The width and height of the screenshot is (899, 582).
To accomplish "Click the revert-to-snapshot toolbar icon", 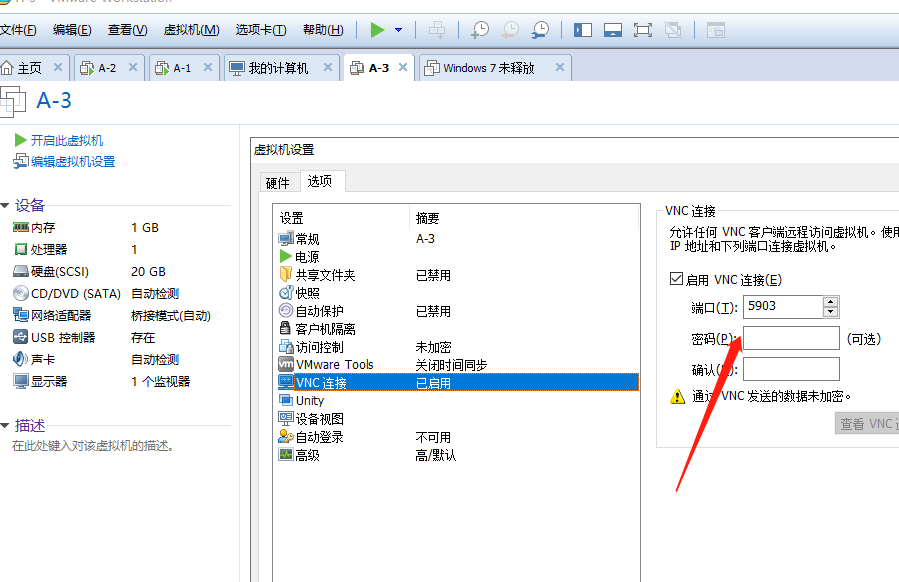I will [x=510, y=30].
